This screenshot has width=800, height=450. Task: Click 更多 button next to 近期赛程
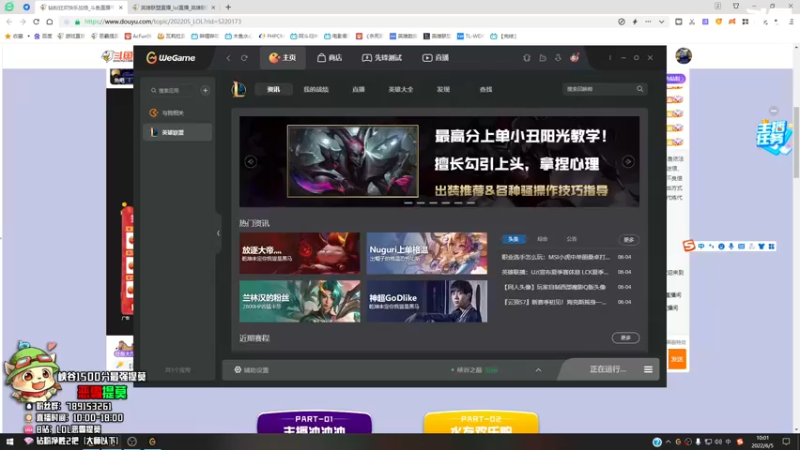pyautogui.click(x=626, y=338)
